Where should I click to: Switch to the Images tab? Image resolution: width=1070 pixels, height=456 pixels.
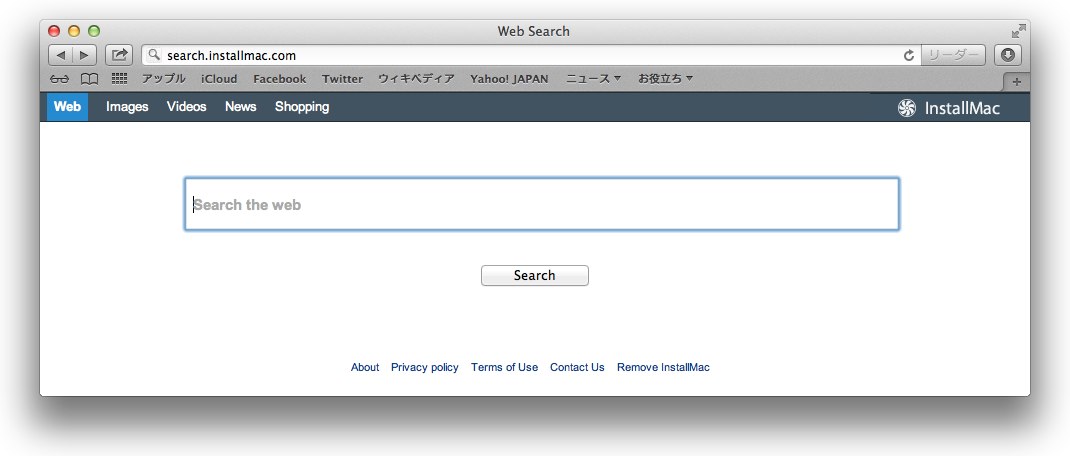pos(127,107)
